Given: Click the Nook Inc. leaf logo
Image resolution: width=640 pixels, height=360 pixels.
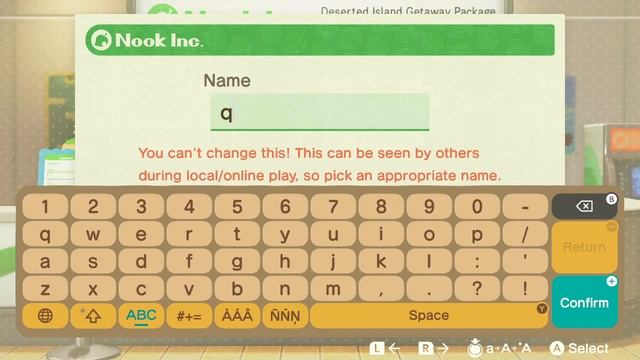Looking at the screenshot, I should [x=100, y=40].
